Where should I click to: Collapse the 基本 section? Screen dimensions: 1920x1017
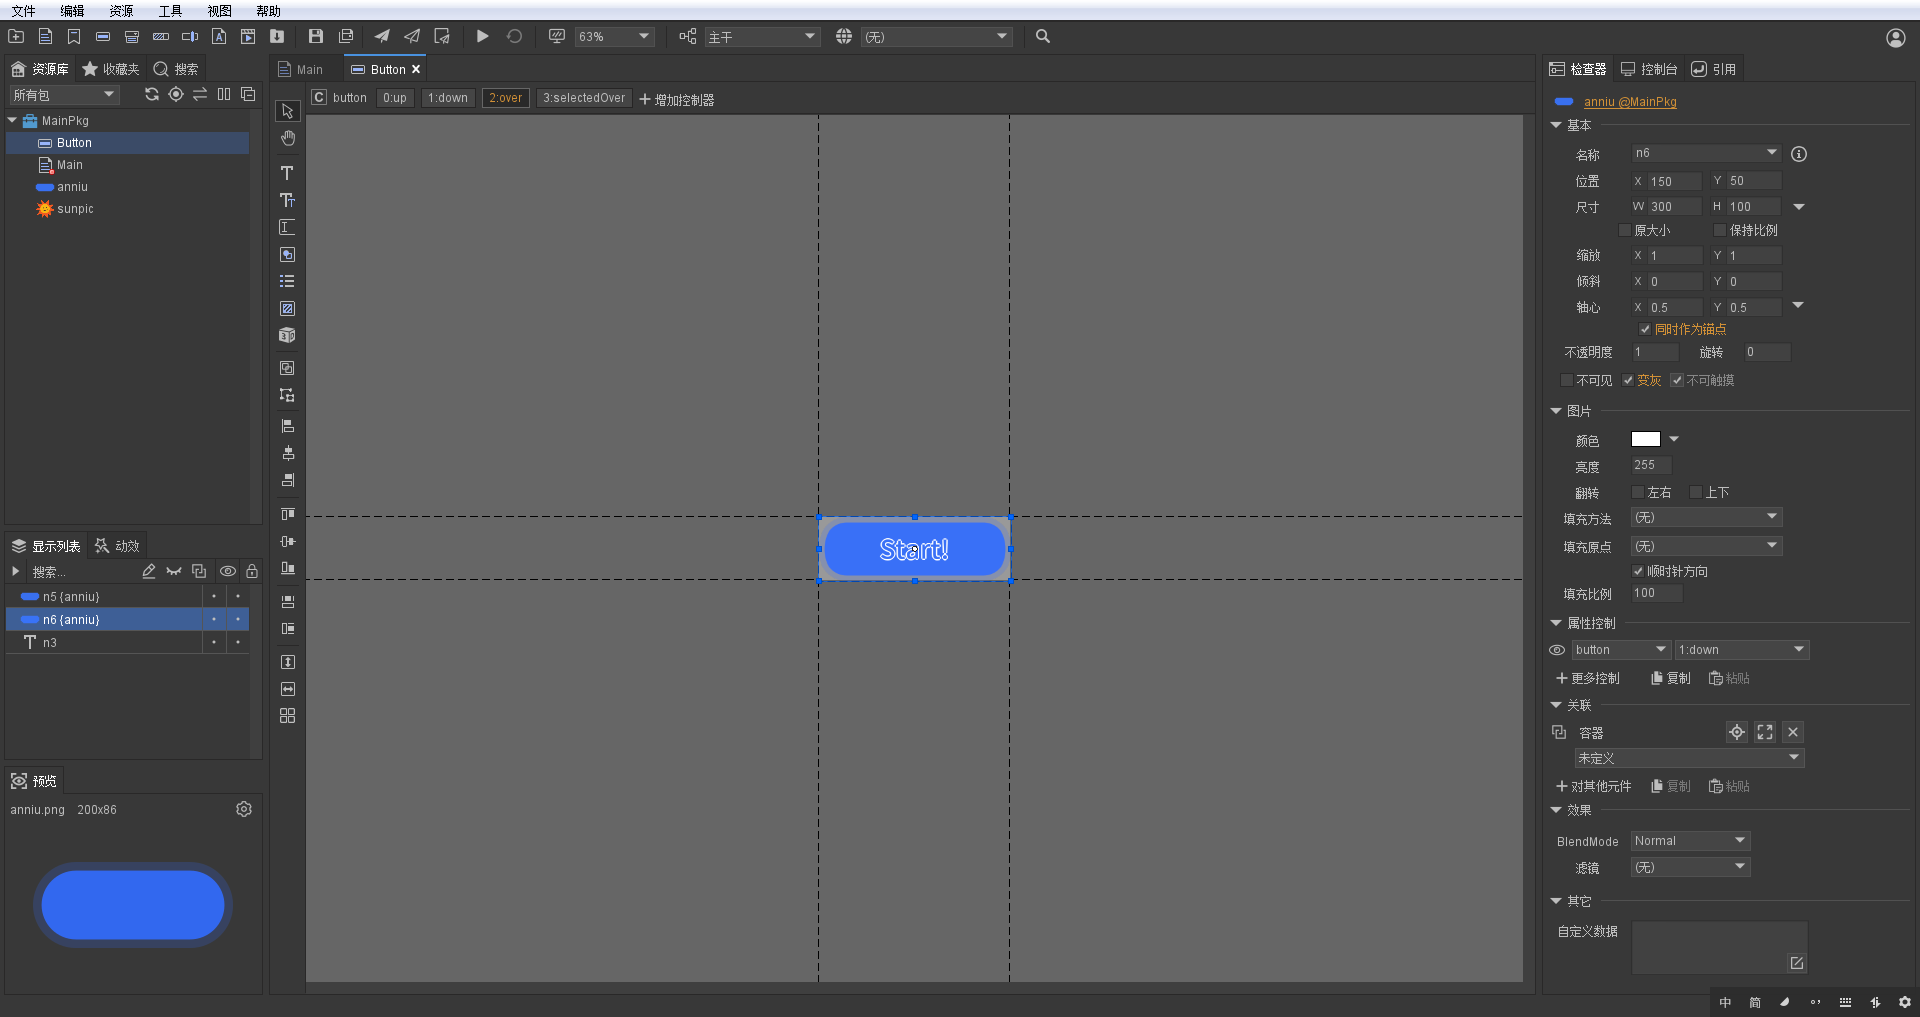pos(1556,125)
